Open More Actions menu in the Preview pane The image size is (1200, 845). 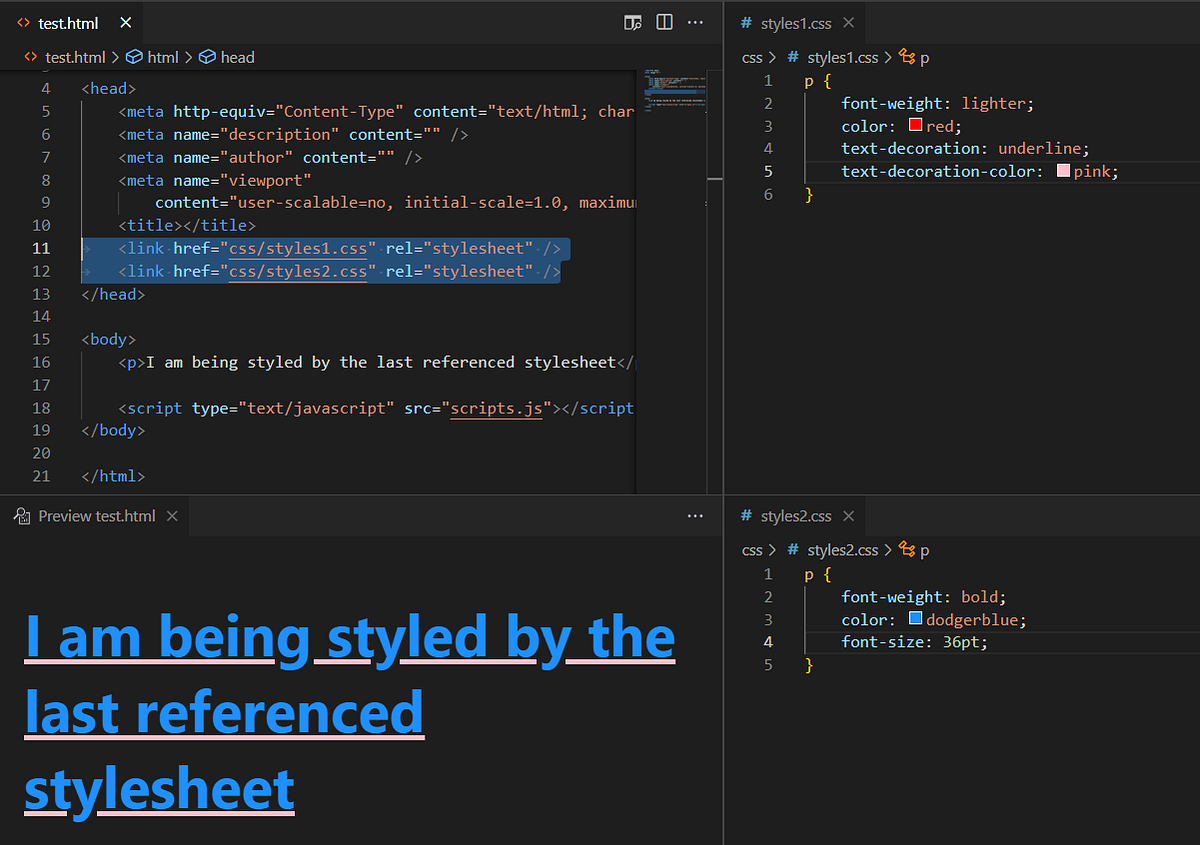[695, 515]
